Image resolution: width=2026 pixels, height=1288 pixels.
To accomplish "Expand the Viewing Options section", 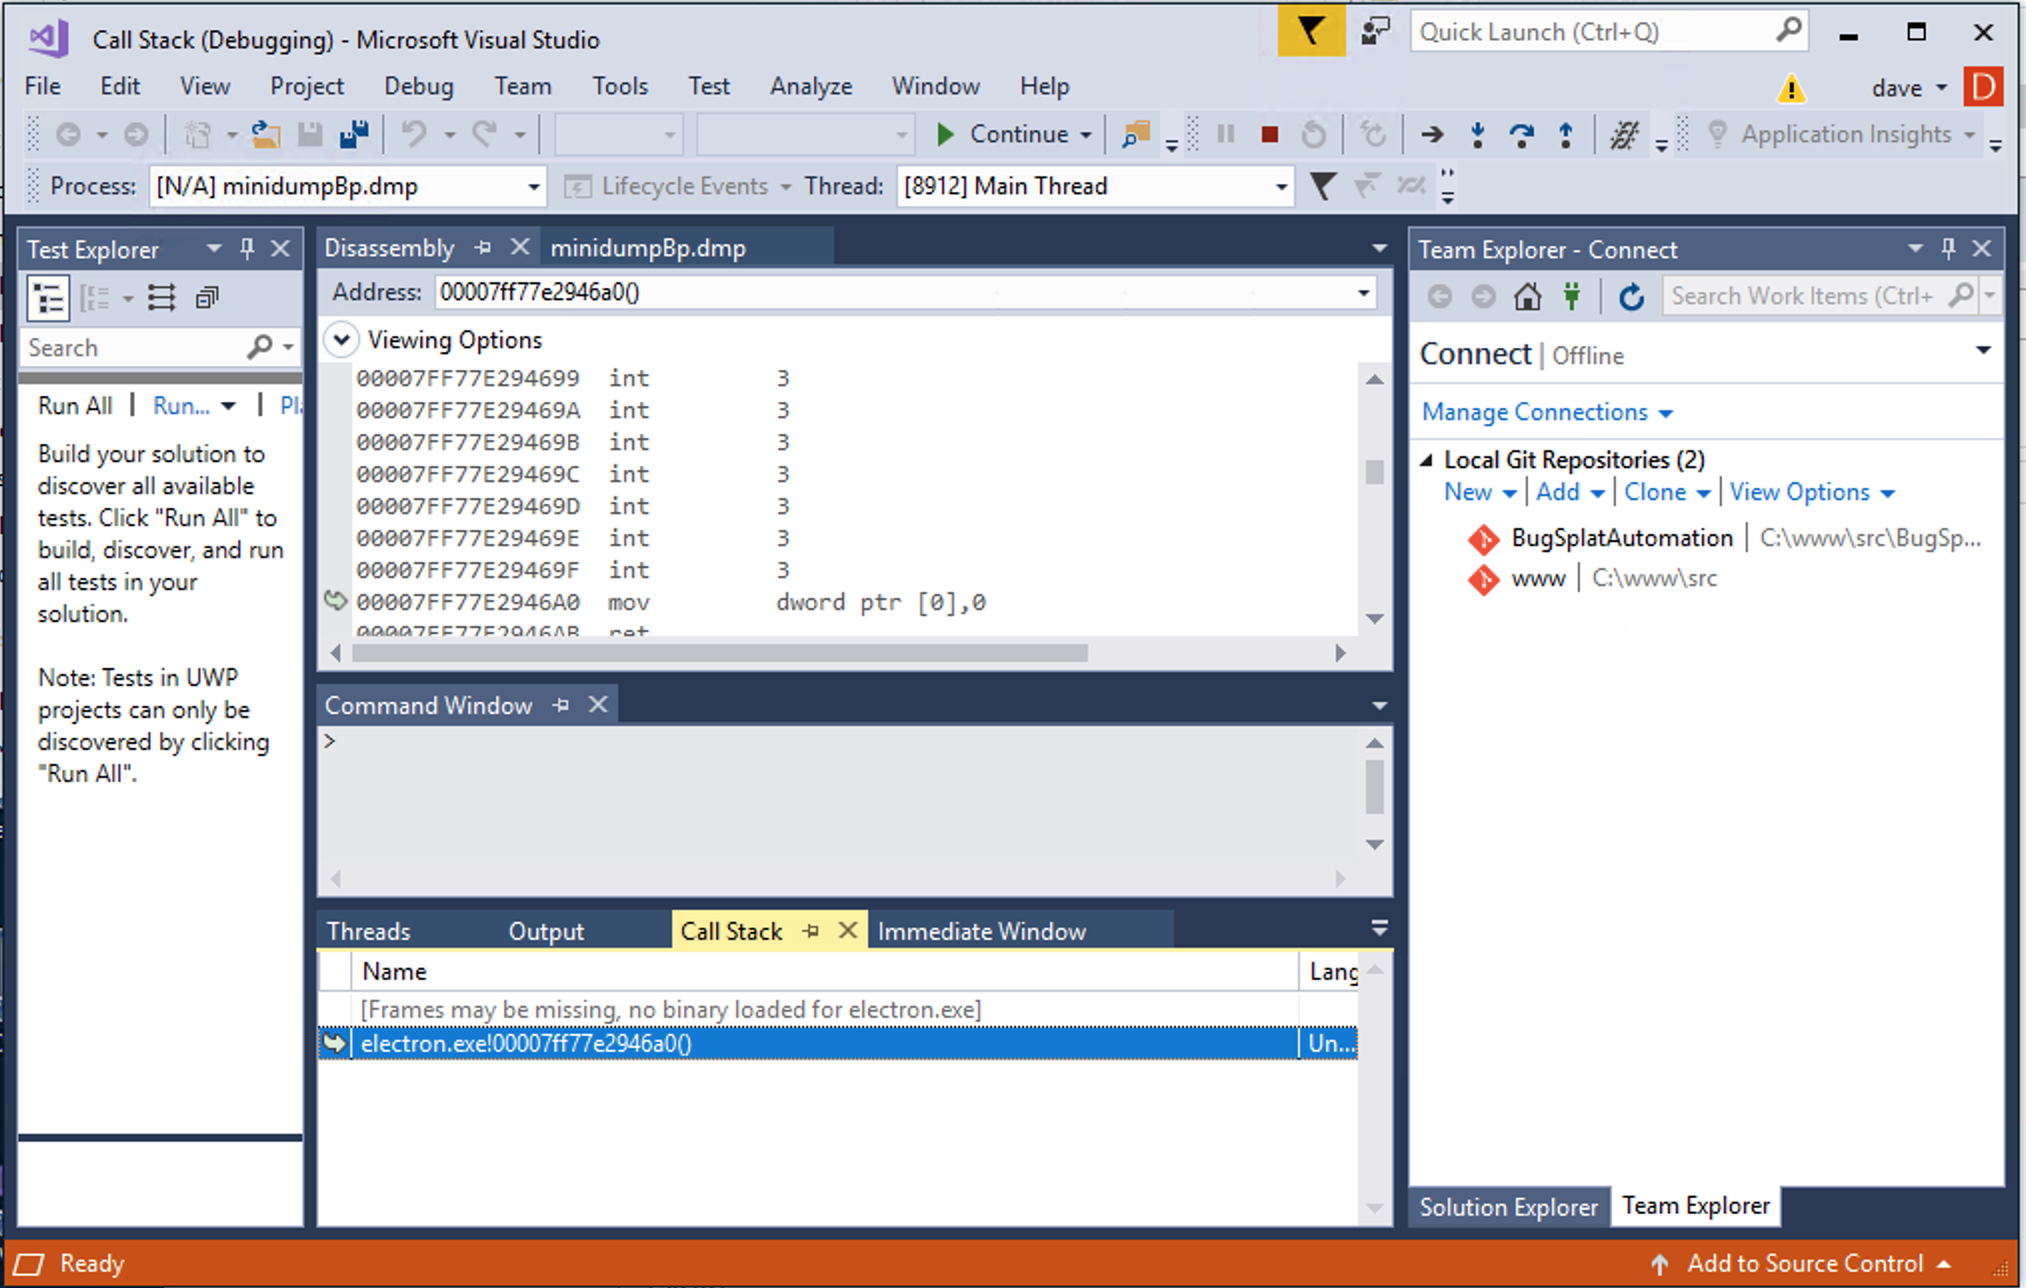I will (341, 340).
